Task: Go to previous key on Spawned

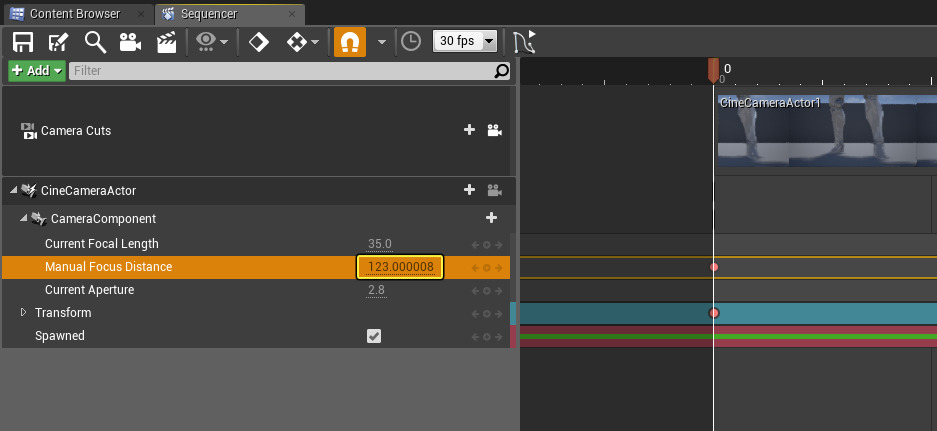Action: [475, 337]
